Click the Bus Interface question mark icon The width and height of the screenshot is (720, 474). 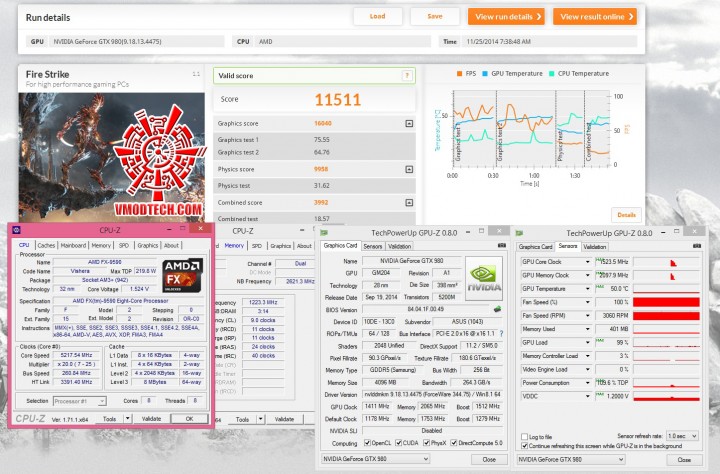click(x=501, y=333)
